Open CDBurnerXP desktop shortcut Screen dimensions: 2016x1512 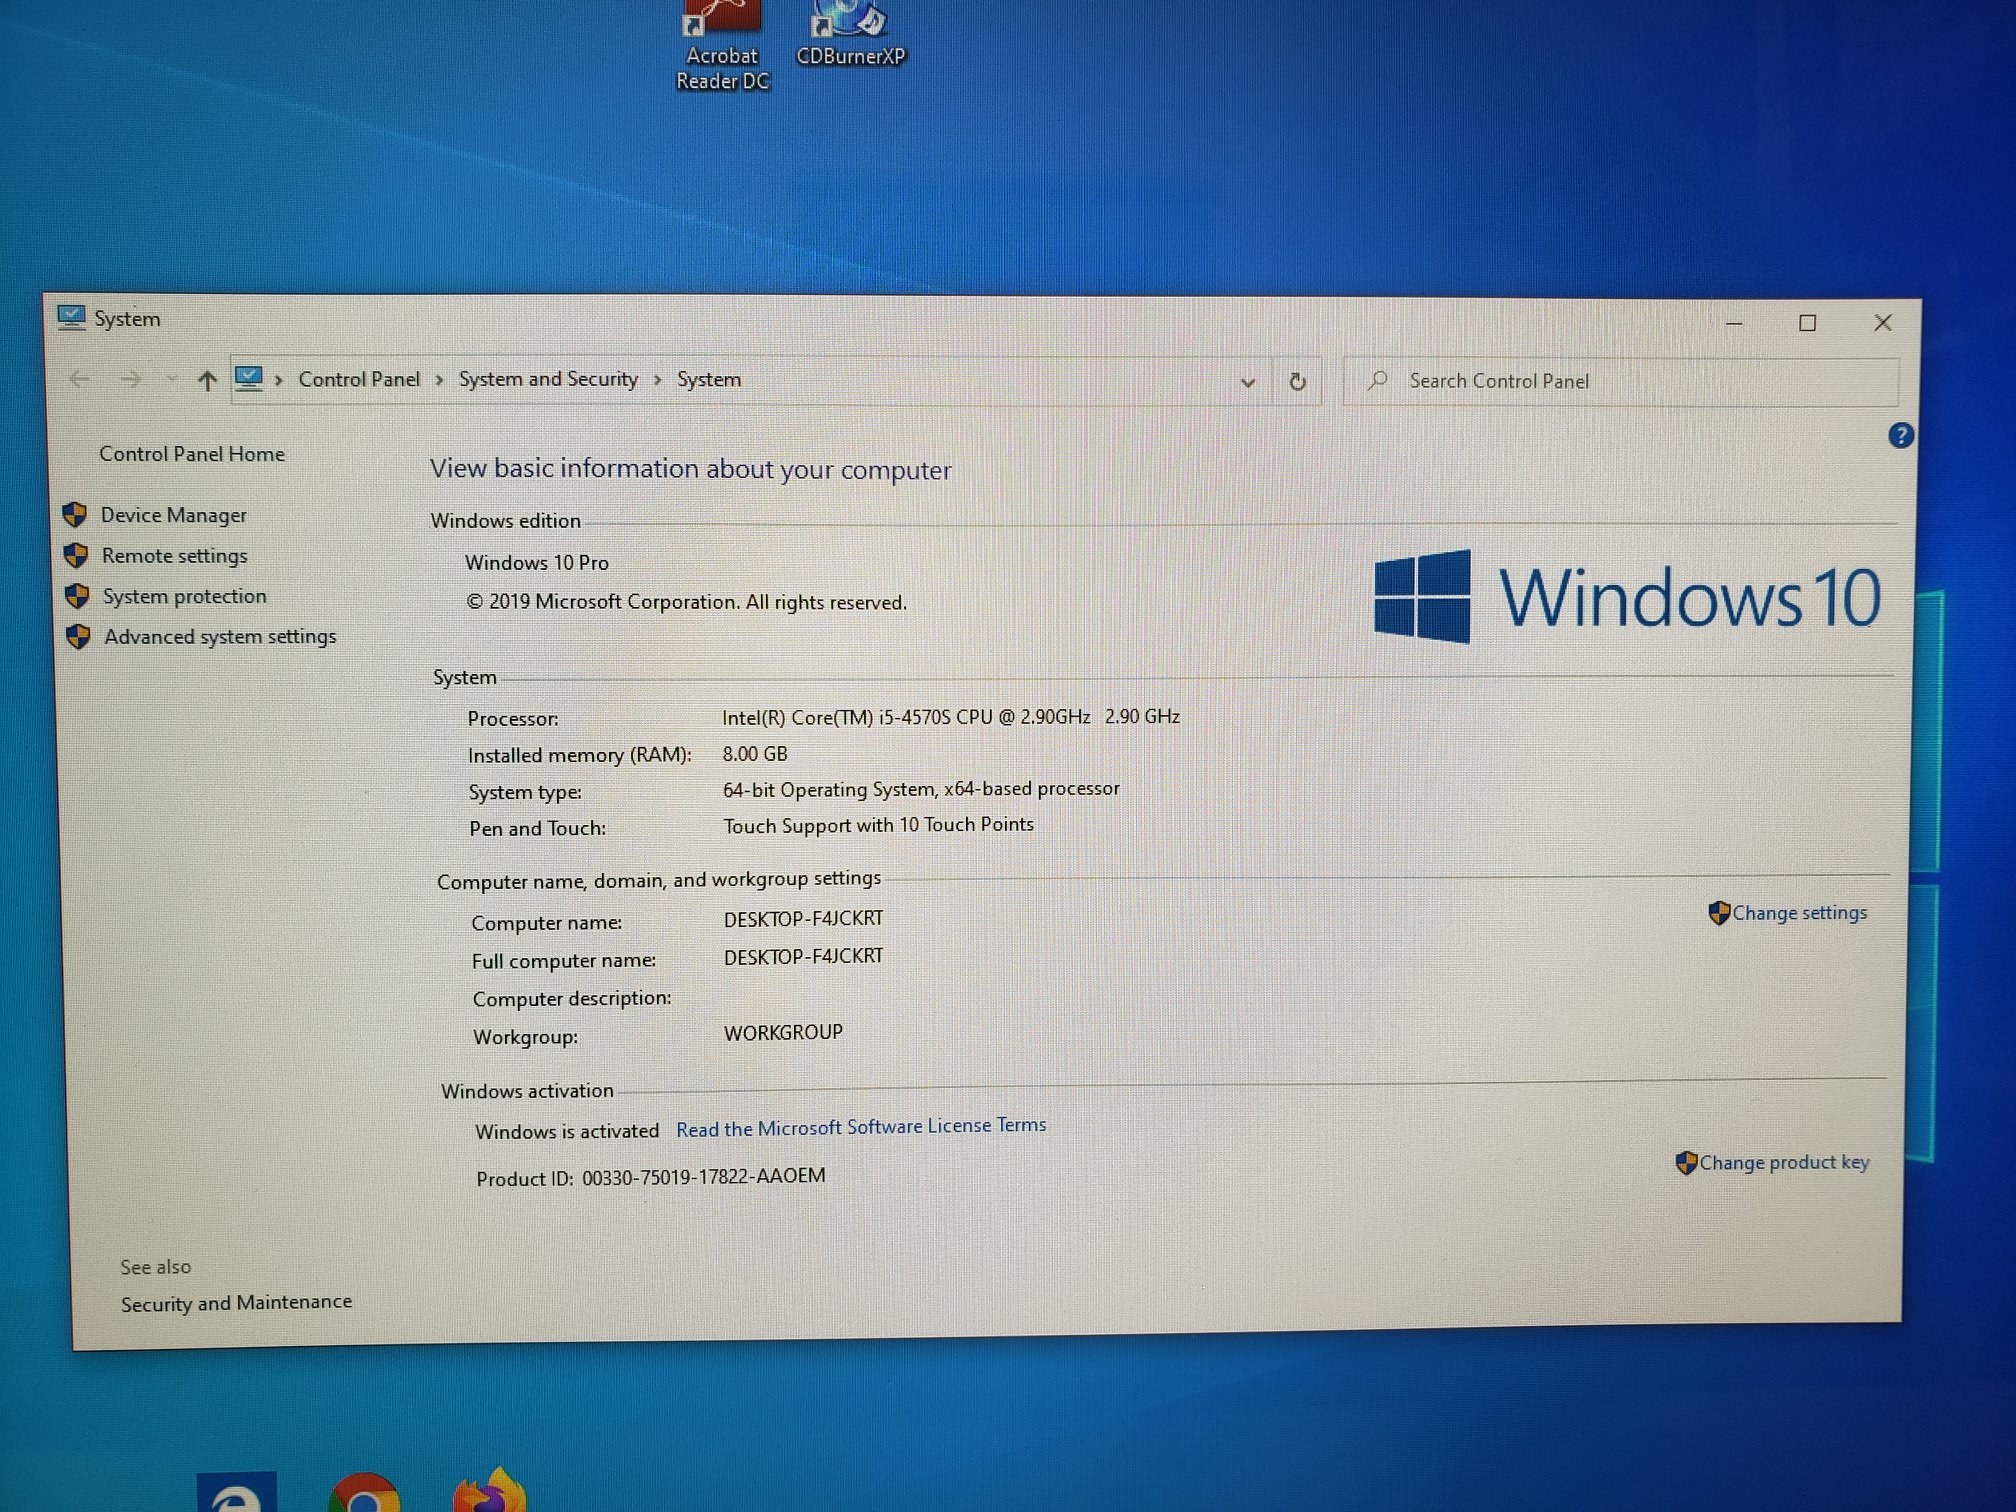[850, 34]
